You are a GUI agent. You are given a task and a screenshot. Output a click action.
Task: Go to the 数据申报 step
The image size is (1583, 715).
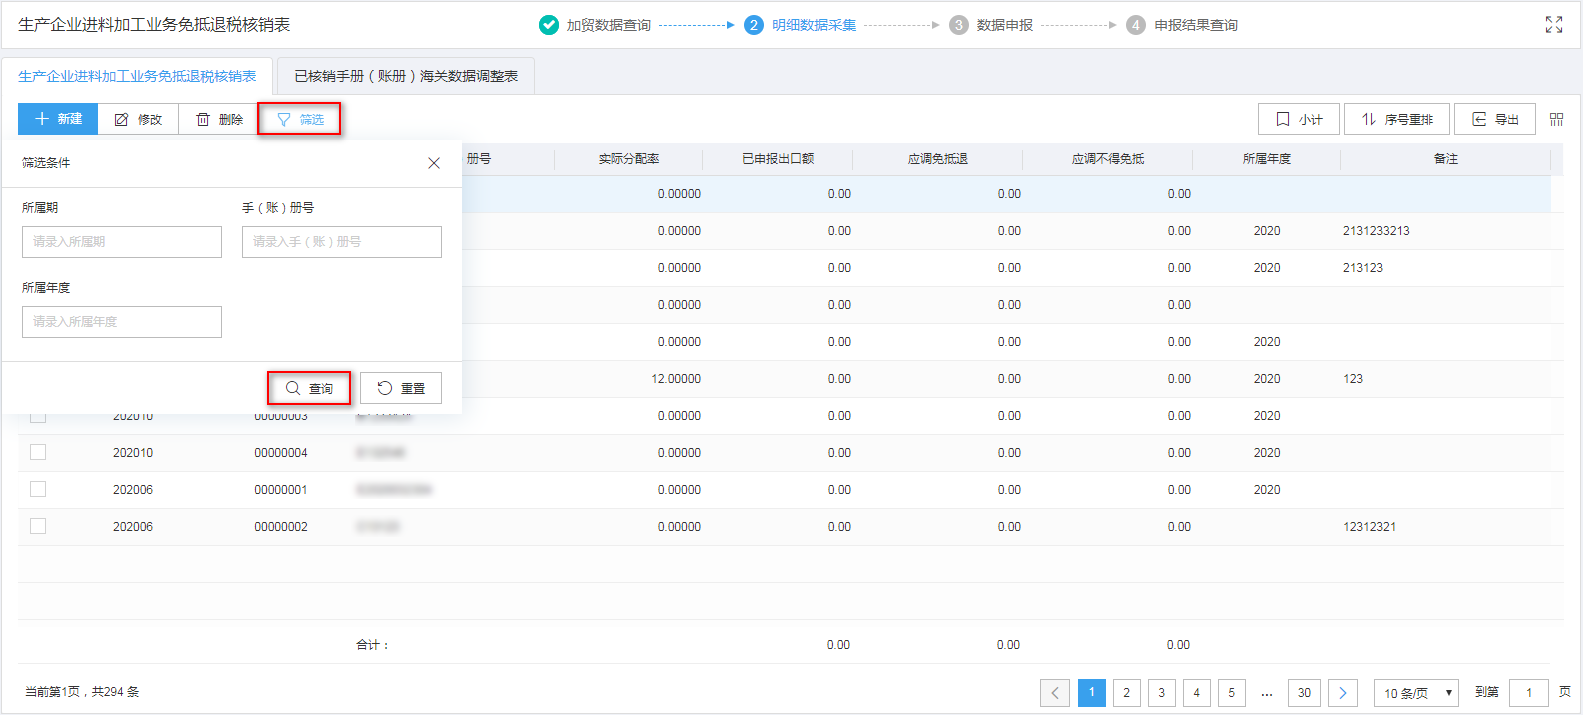(x=1004, y=25)
